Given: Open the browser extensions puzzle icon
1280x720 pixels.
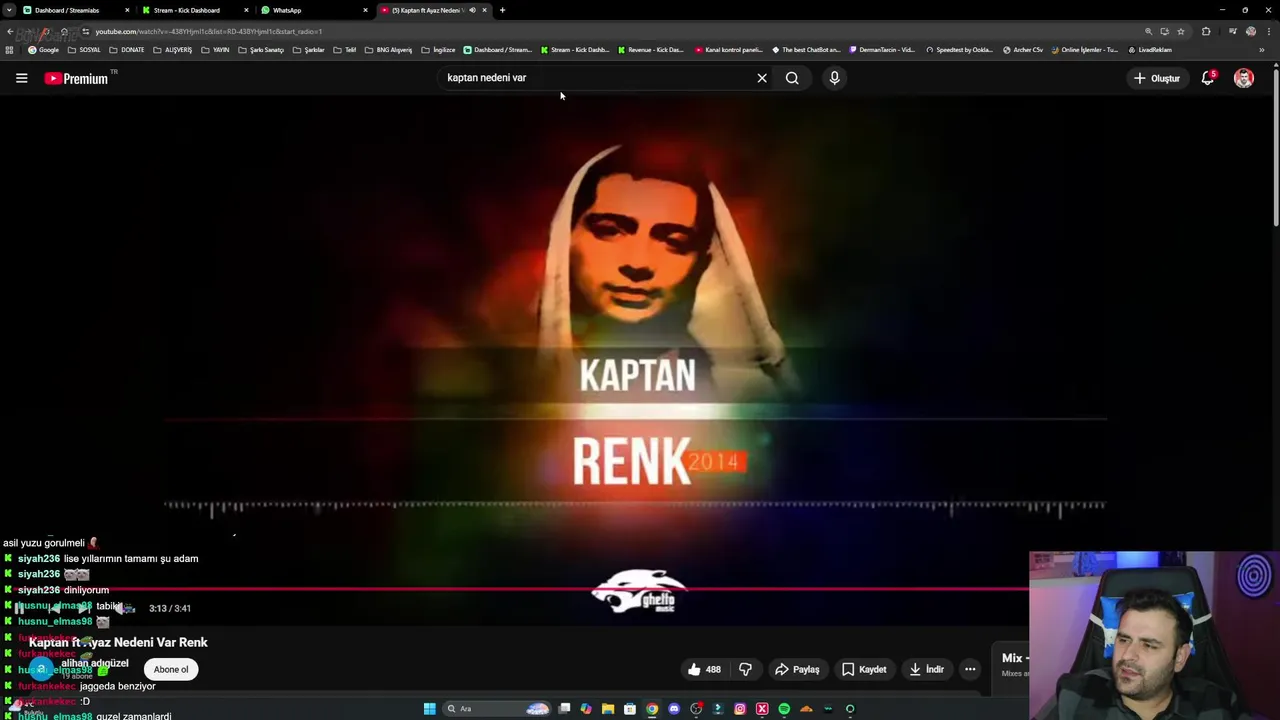Looking at the screenshot, I should click(1206, 31).
